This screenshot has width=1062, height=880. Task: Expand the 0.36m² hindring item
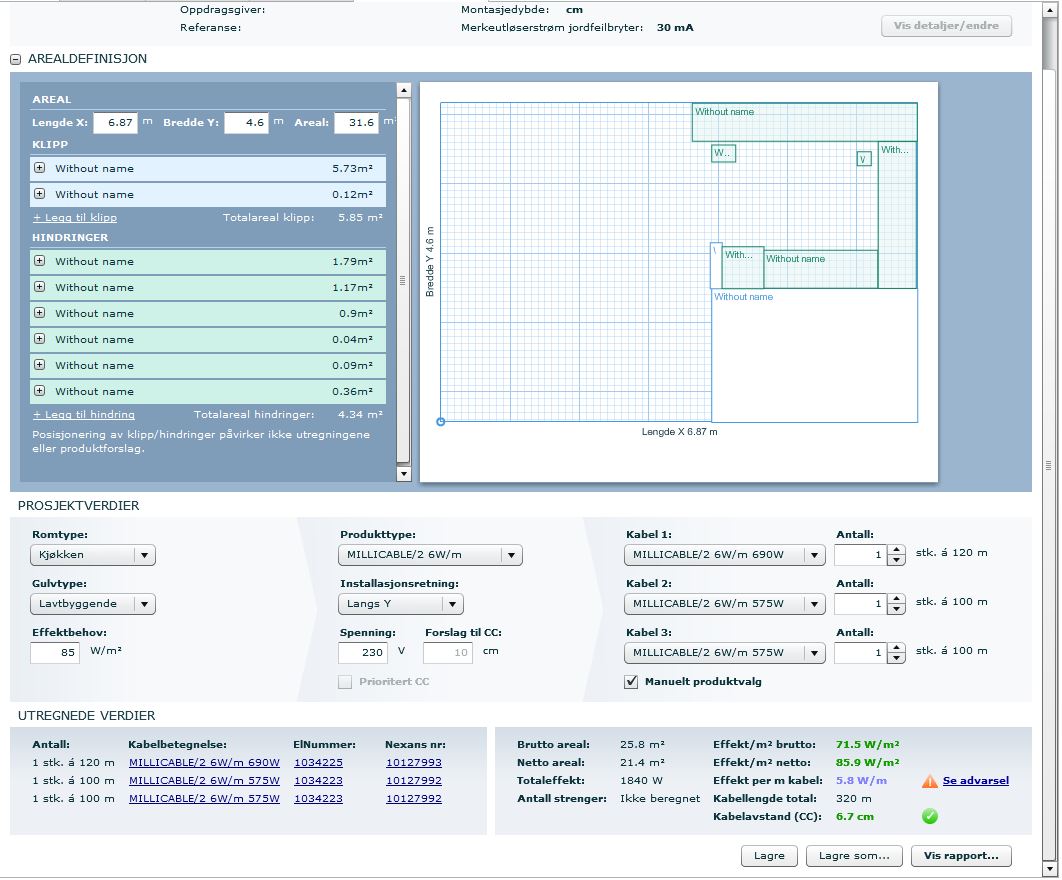click(x=40, y=391)
